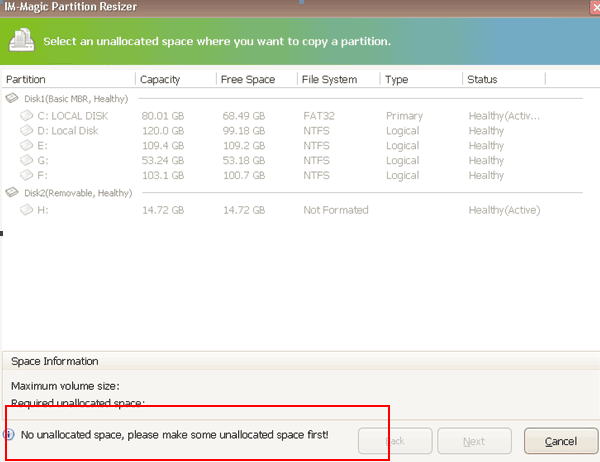This screenshot has width=600, height=462.
Task: Click the Disk1 drive icon
Action: tap(12, 98)
